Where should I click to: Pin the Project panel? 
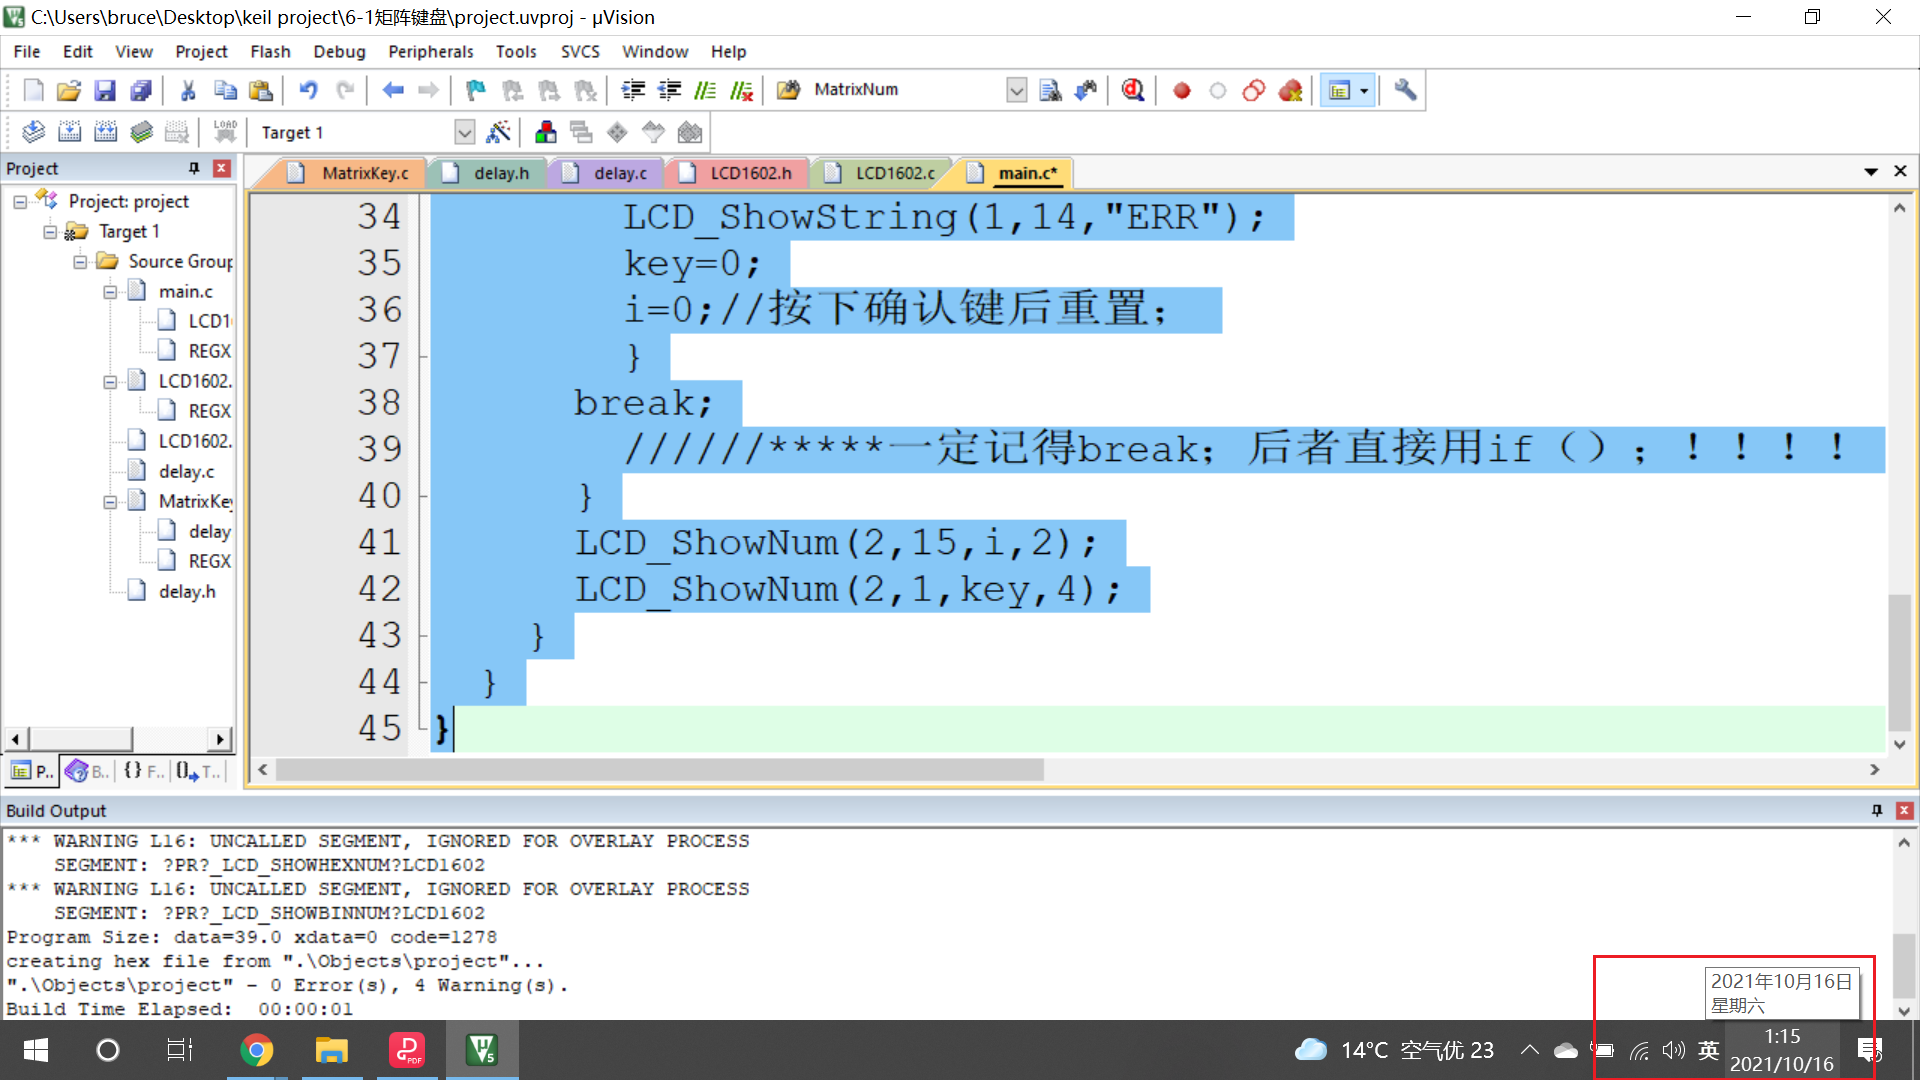pos(194,168)
